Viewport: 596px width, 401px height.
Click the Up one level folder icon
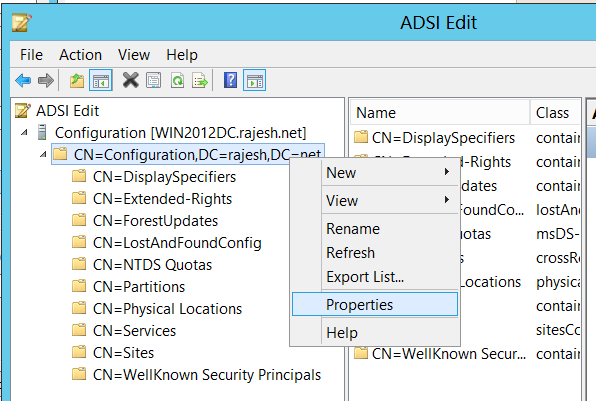(77, 80)
